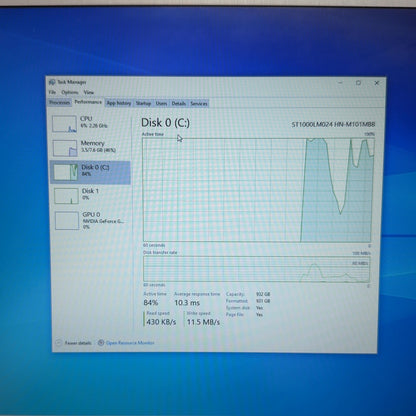Minimize the Task Manager window

click(x=340, y=83)
